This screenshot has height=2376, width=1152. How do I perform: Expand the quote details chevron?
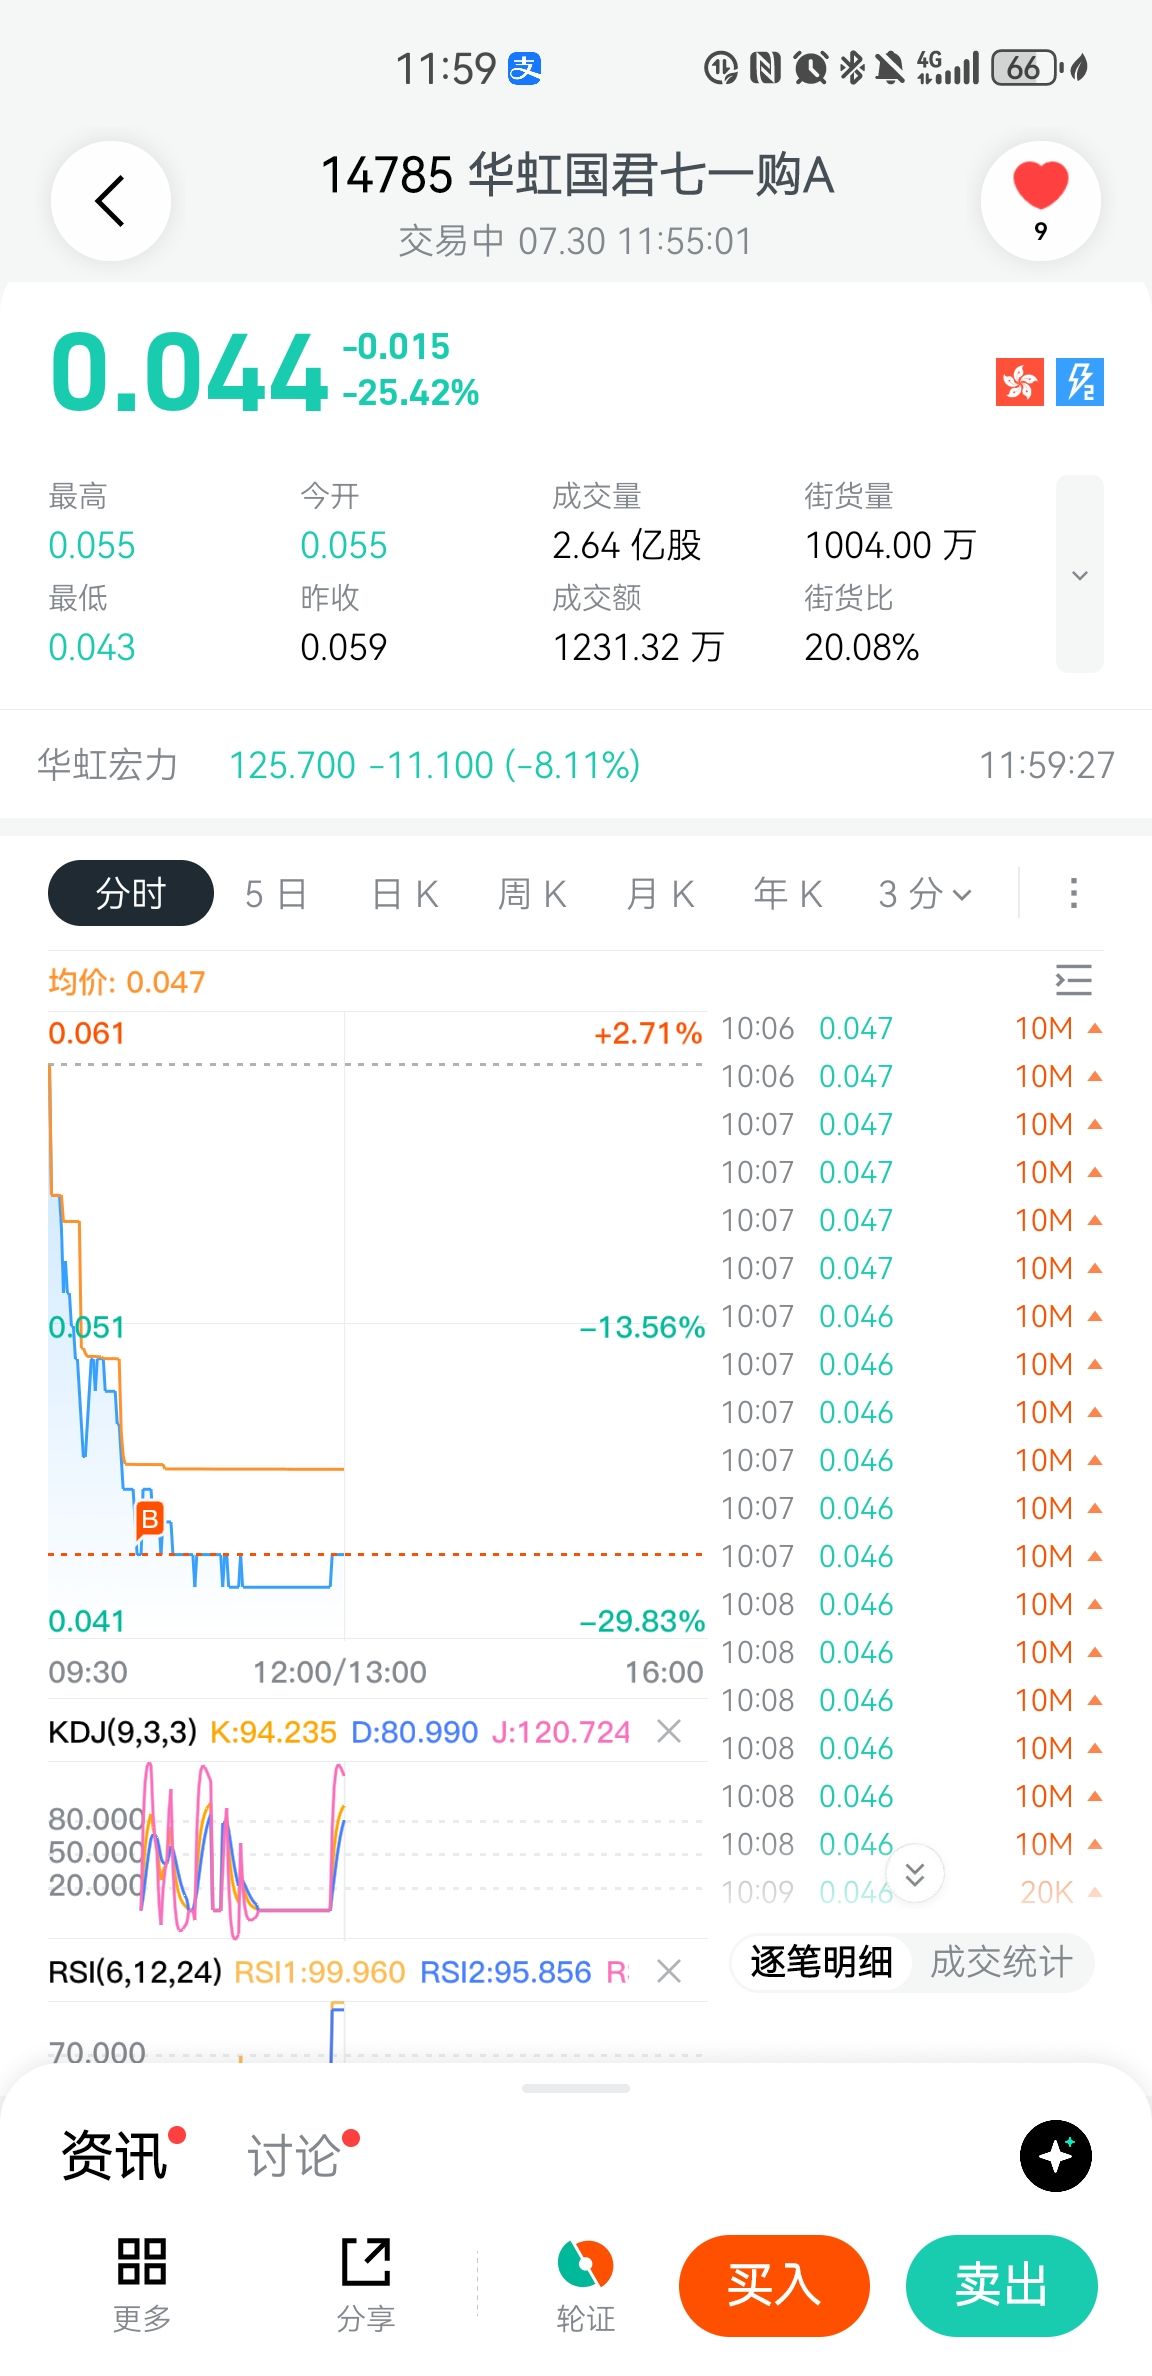tap(1080, 574)
